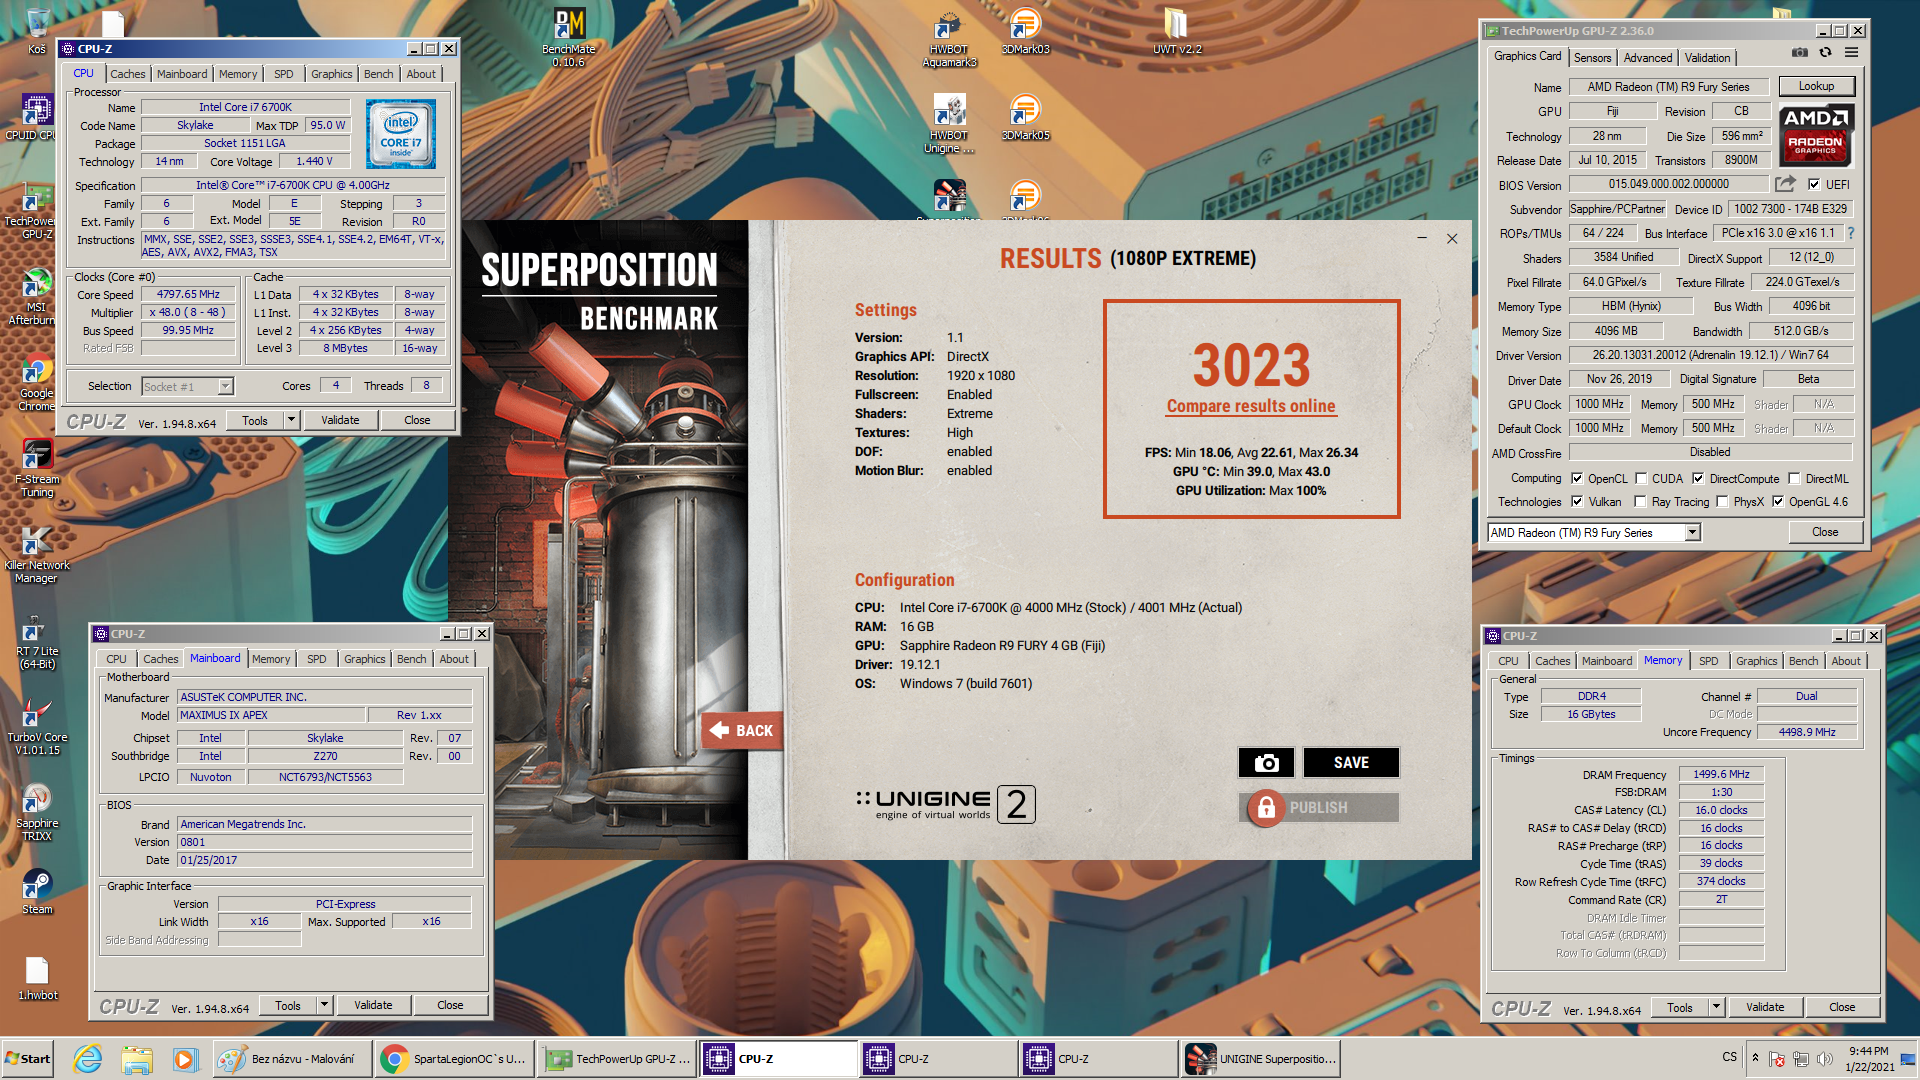Click Close button in GPU-Z
The image size is (1920, 1080).
pyautogui.click(x=1825, y=532)
